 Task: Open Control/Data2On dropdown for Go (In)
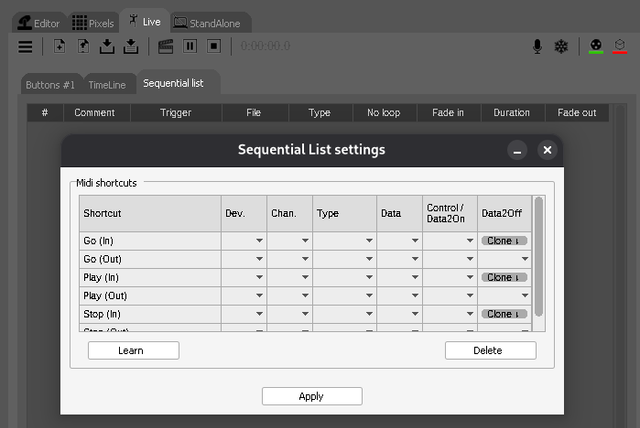(x=450, y=241)
